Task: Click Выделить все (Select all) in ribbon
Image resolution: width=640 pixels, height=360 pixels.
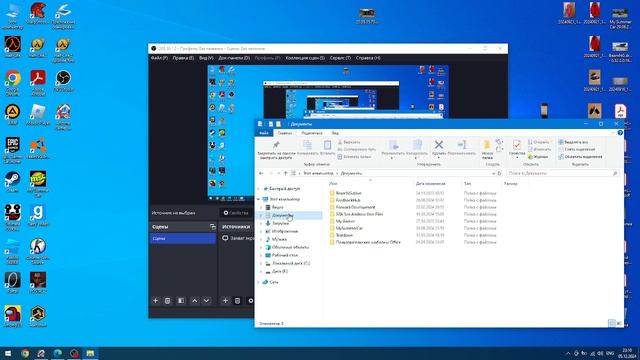Action: 573,142
